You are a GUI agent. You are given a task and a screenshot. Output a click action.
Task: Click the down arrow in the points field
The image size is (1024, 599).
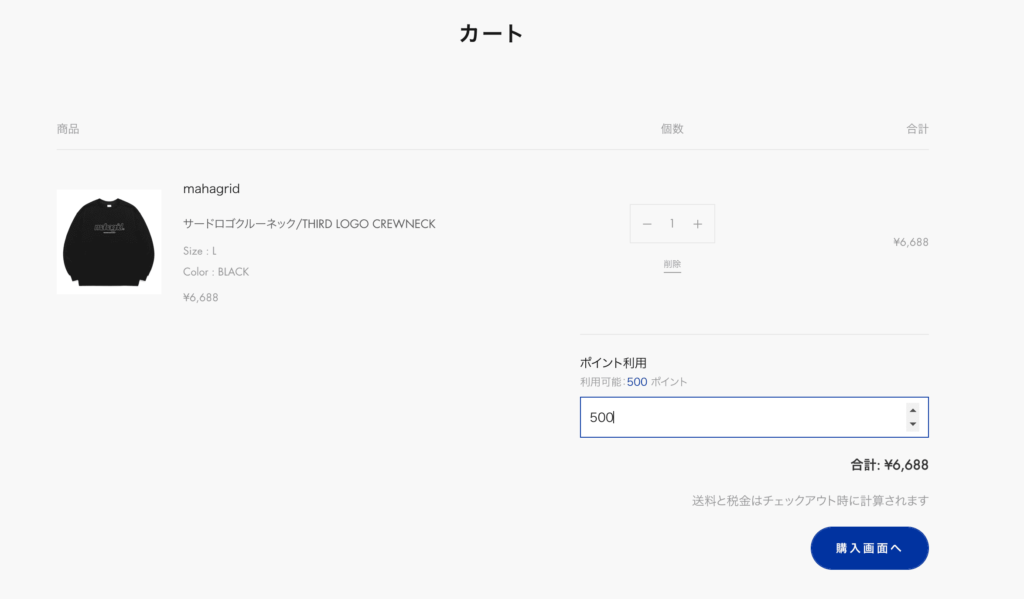tap(912, 425)
